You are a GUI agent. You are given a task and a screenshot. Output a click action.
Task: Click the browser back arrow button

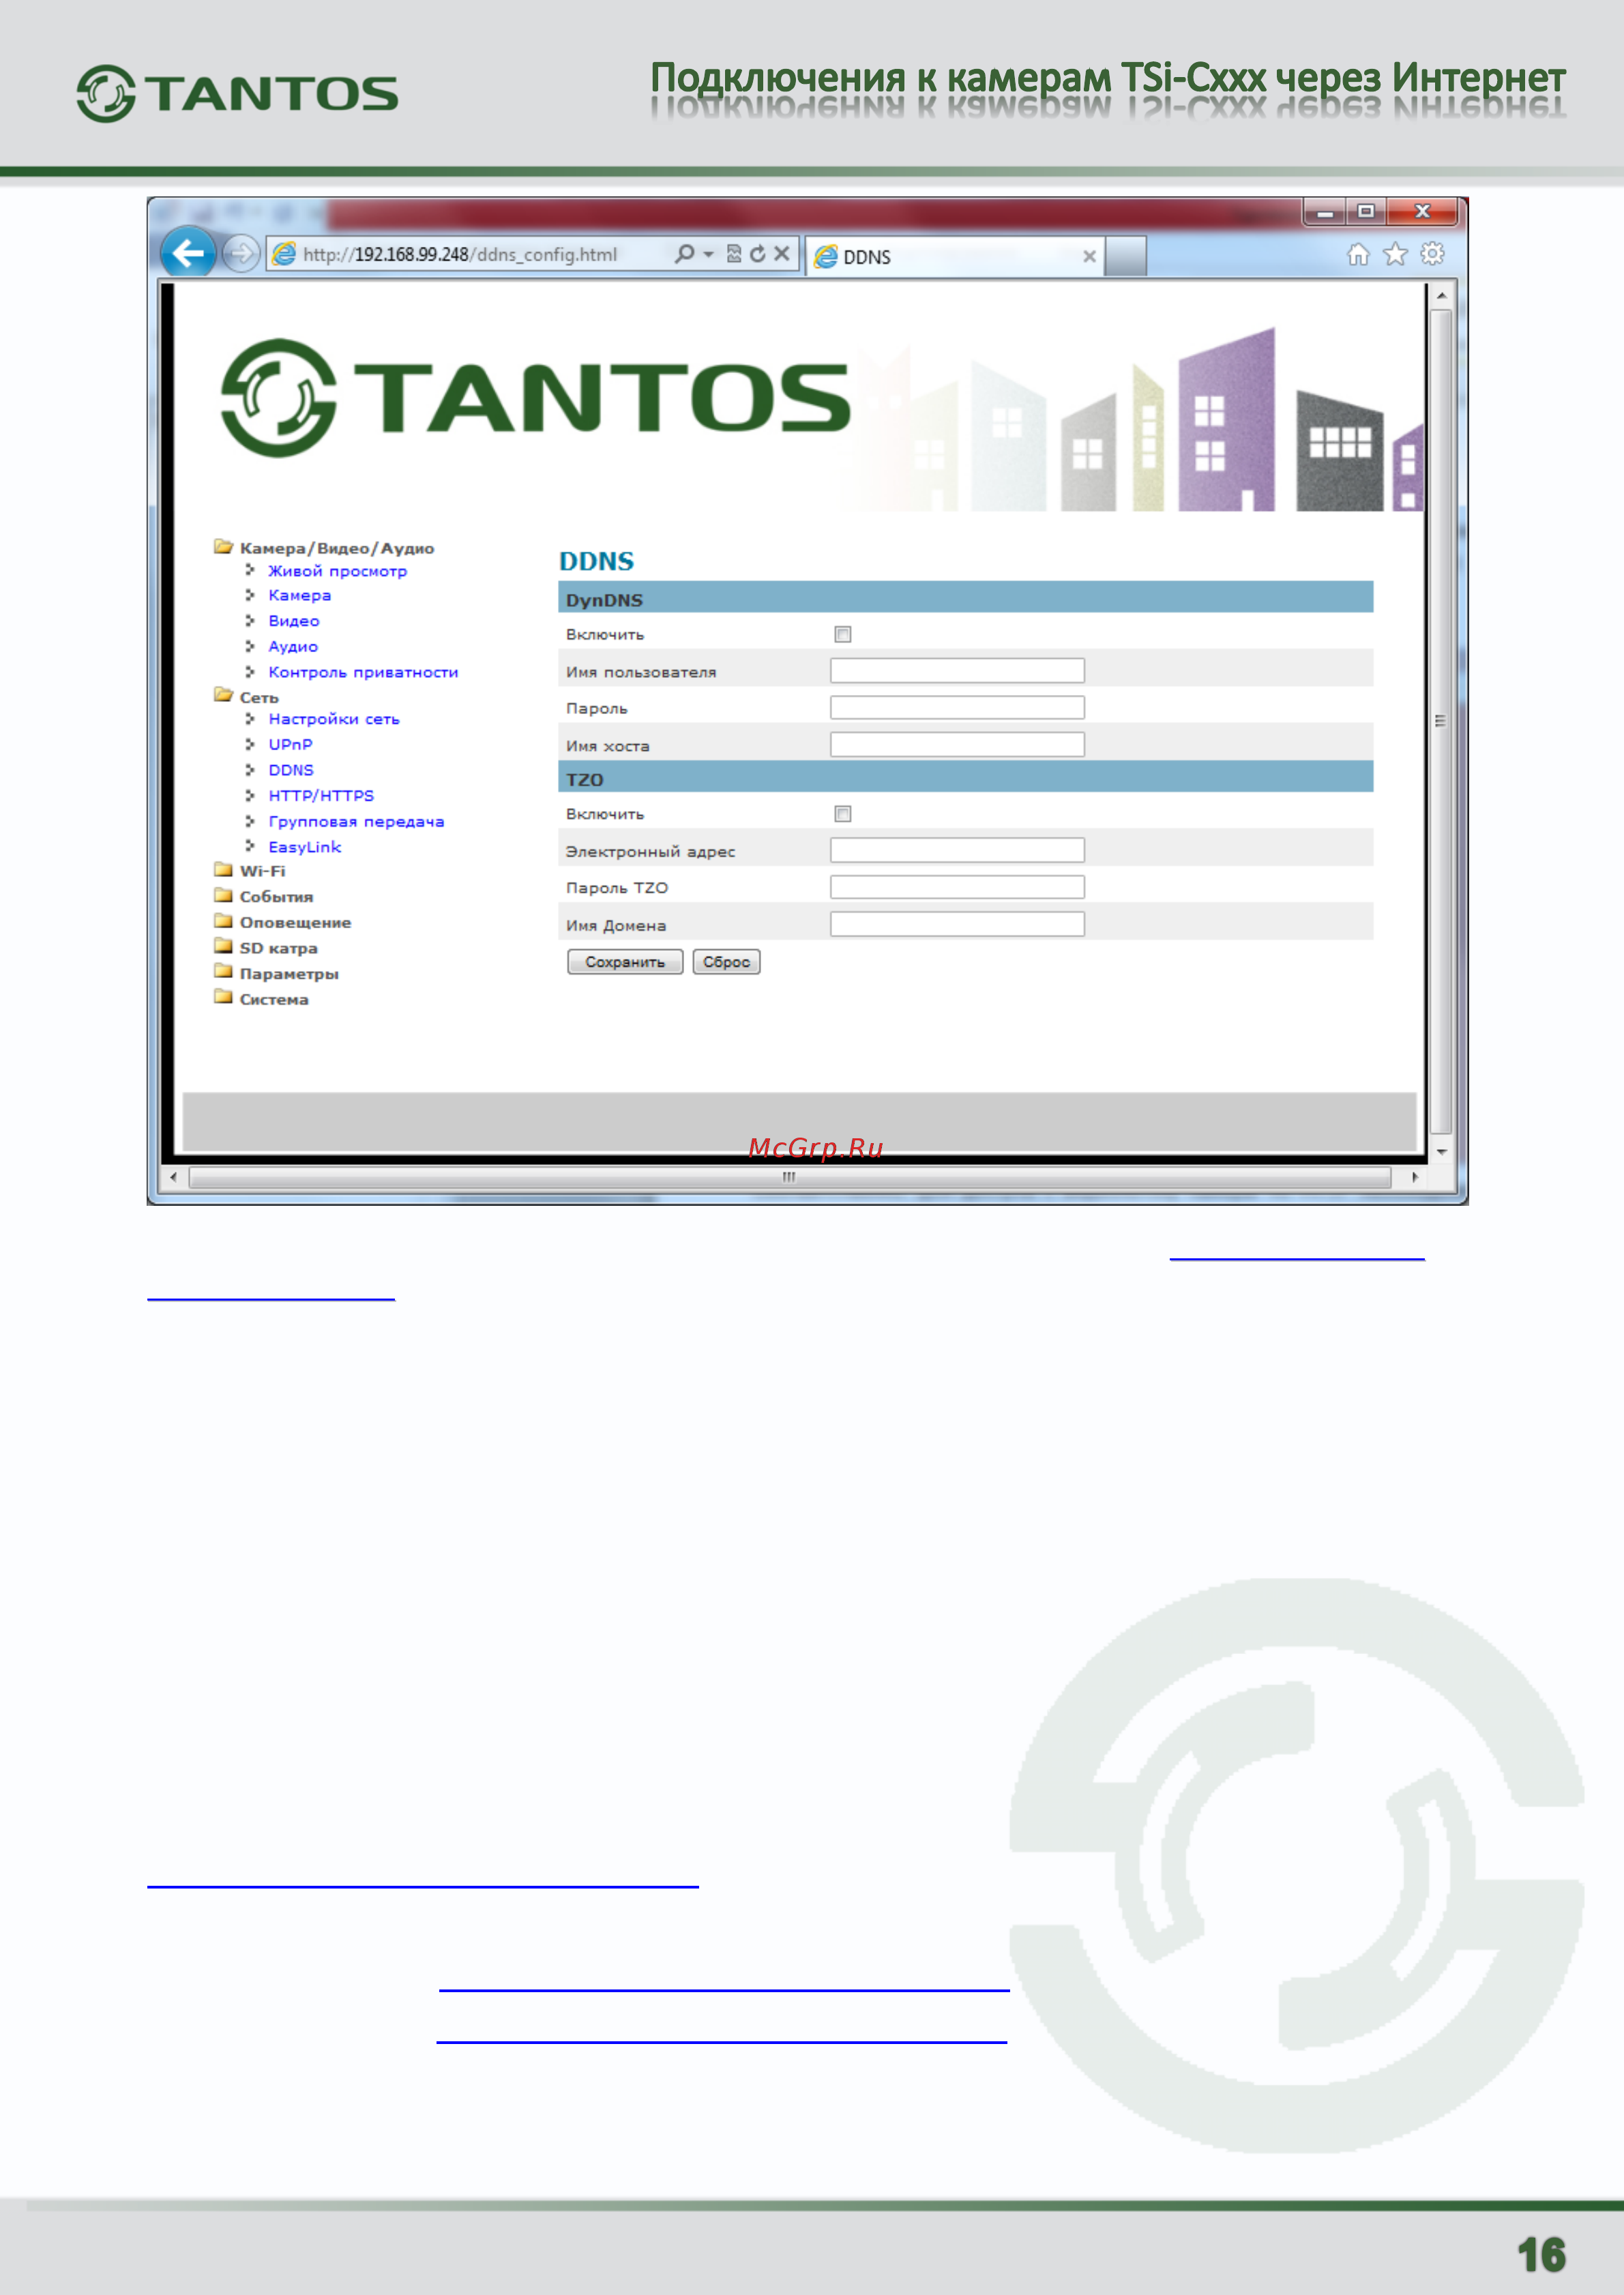coord(188,253)
